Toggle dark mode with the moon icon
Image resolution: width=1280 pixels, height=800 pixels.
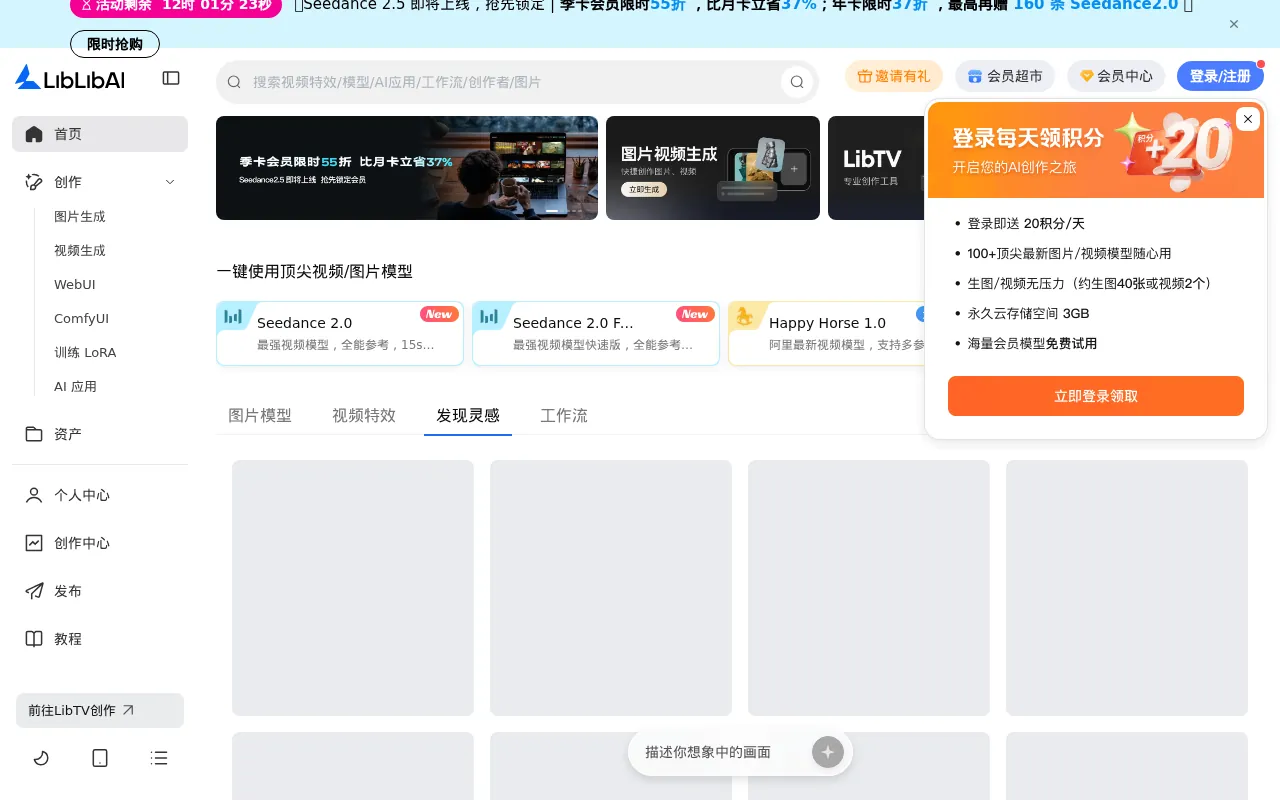pyautogui.click(x=41, y=758)
